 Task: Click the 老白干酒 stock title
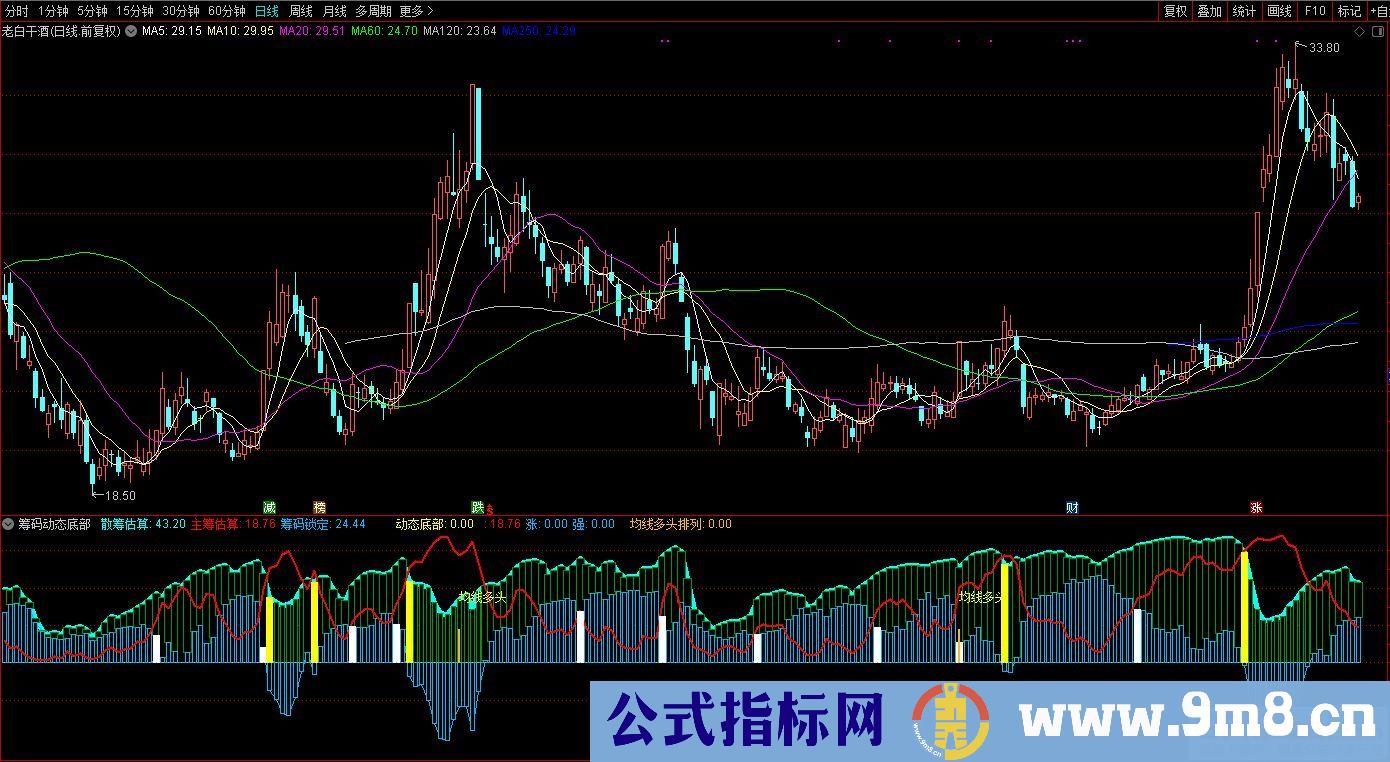61,31
